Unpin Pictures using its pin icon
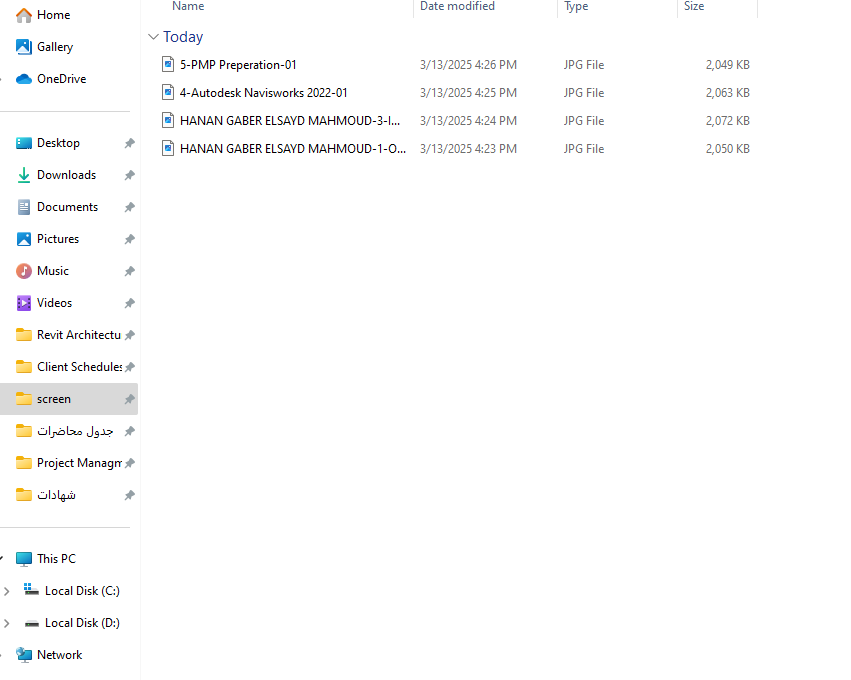The width and height of the screenshot is (851, 680). click(x=129, y=239)
